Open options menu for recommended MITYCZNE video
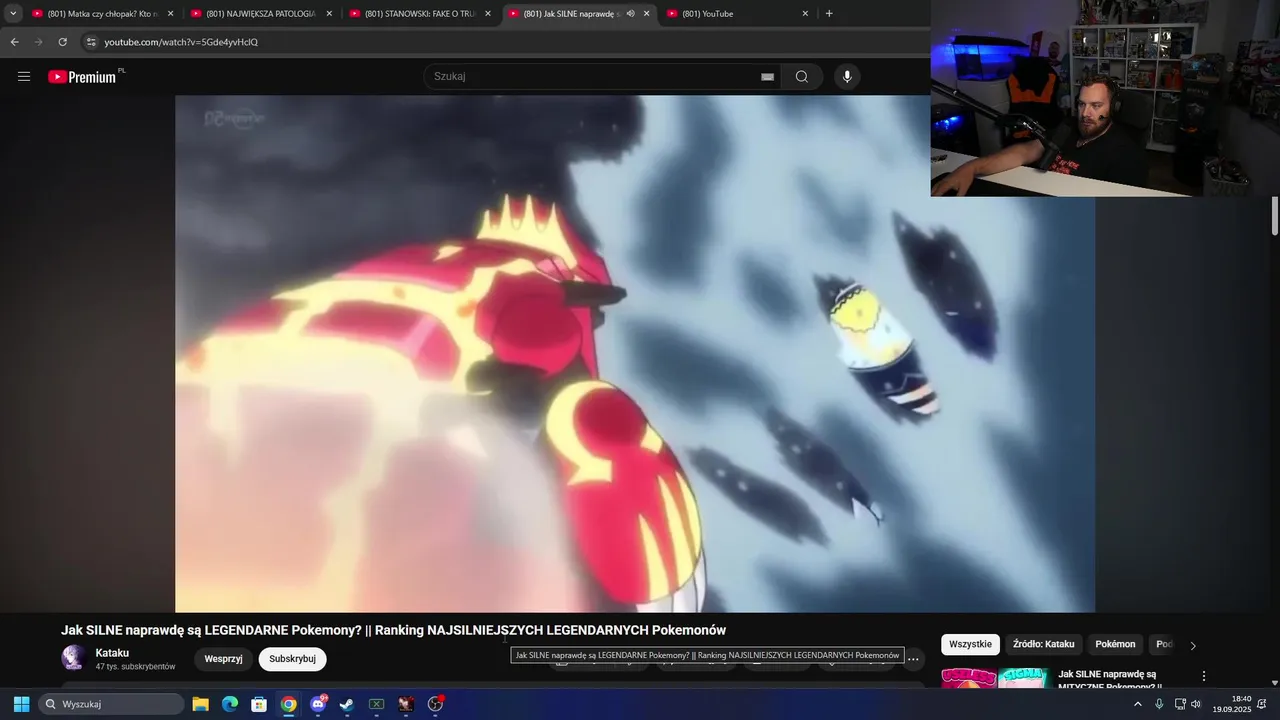This screenshot has height=720, width=1280. click(1204, 676)
